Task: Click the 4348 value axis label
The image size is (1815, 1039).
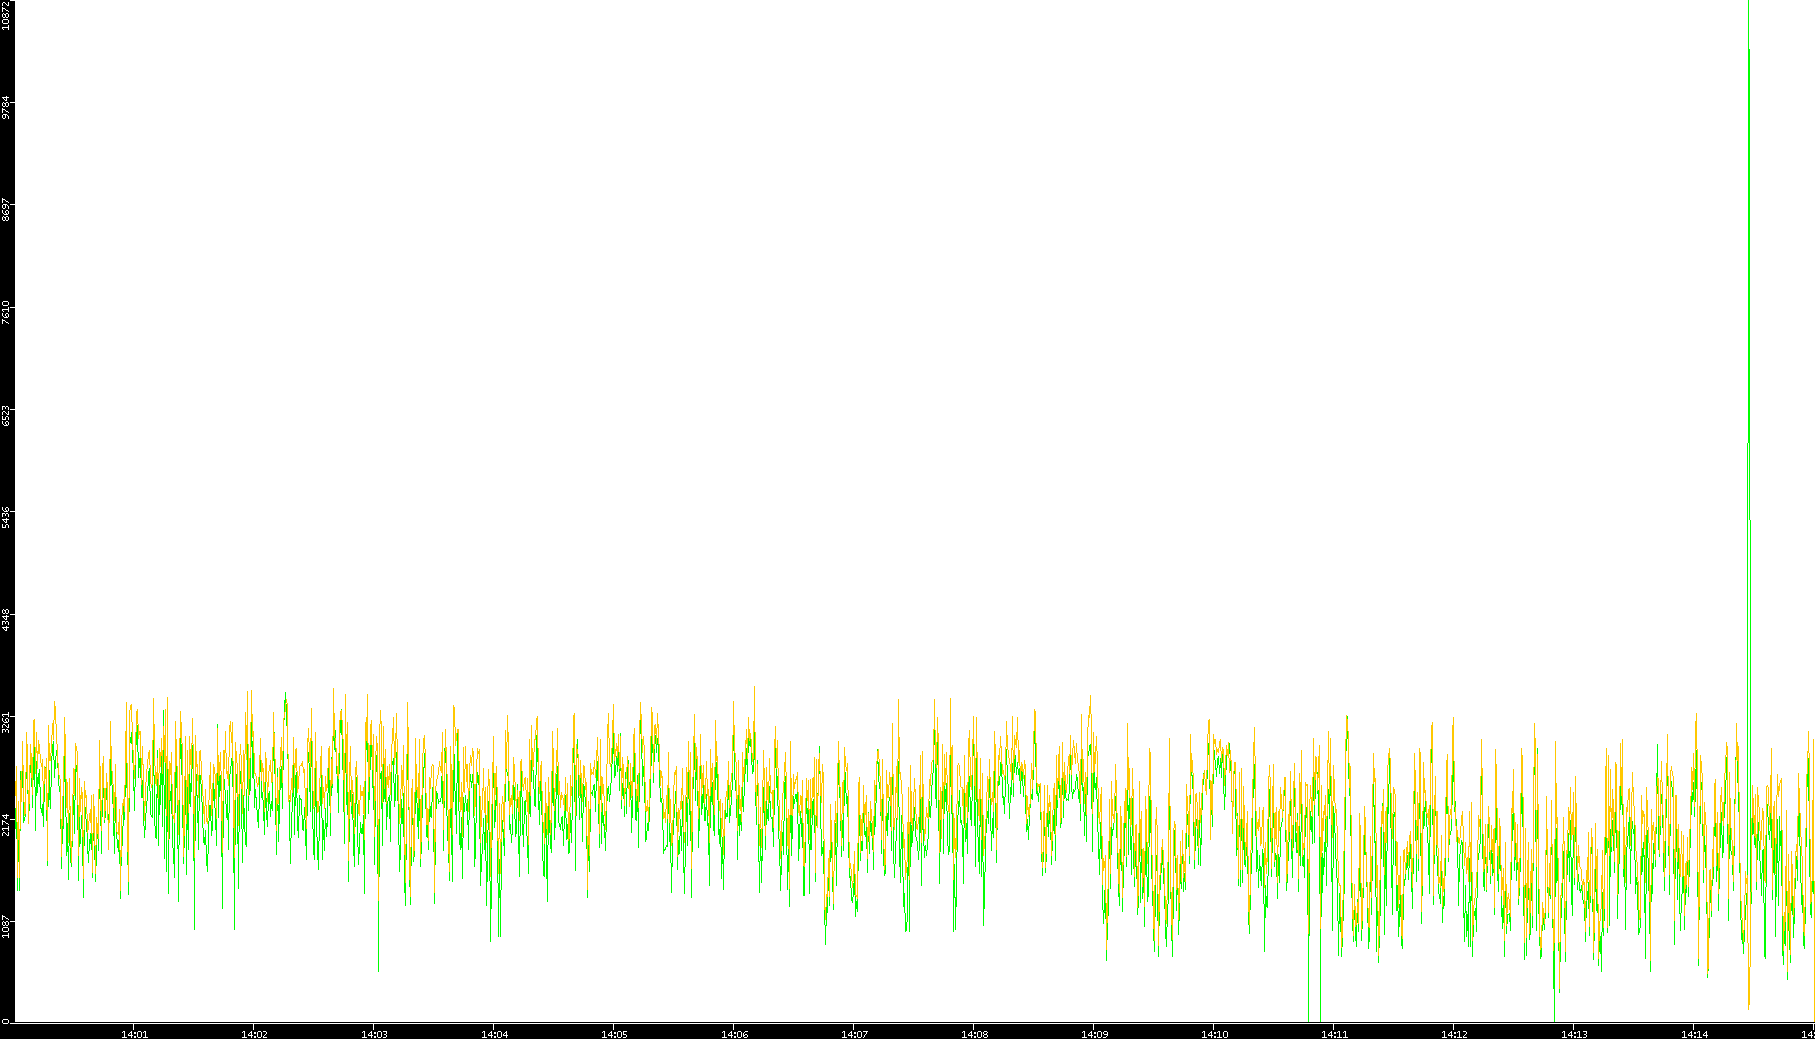Action: [x=6, y=621]
